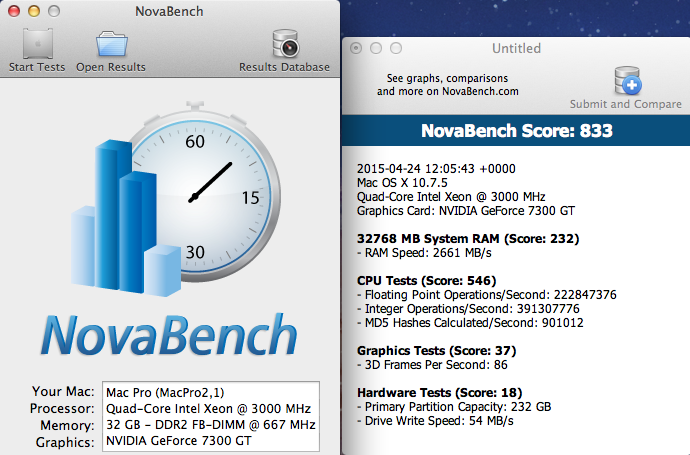Click the NovaBench stopwatch logo graphic
690x455 pixels.
176,198
